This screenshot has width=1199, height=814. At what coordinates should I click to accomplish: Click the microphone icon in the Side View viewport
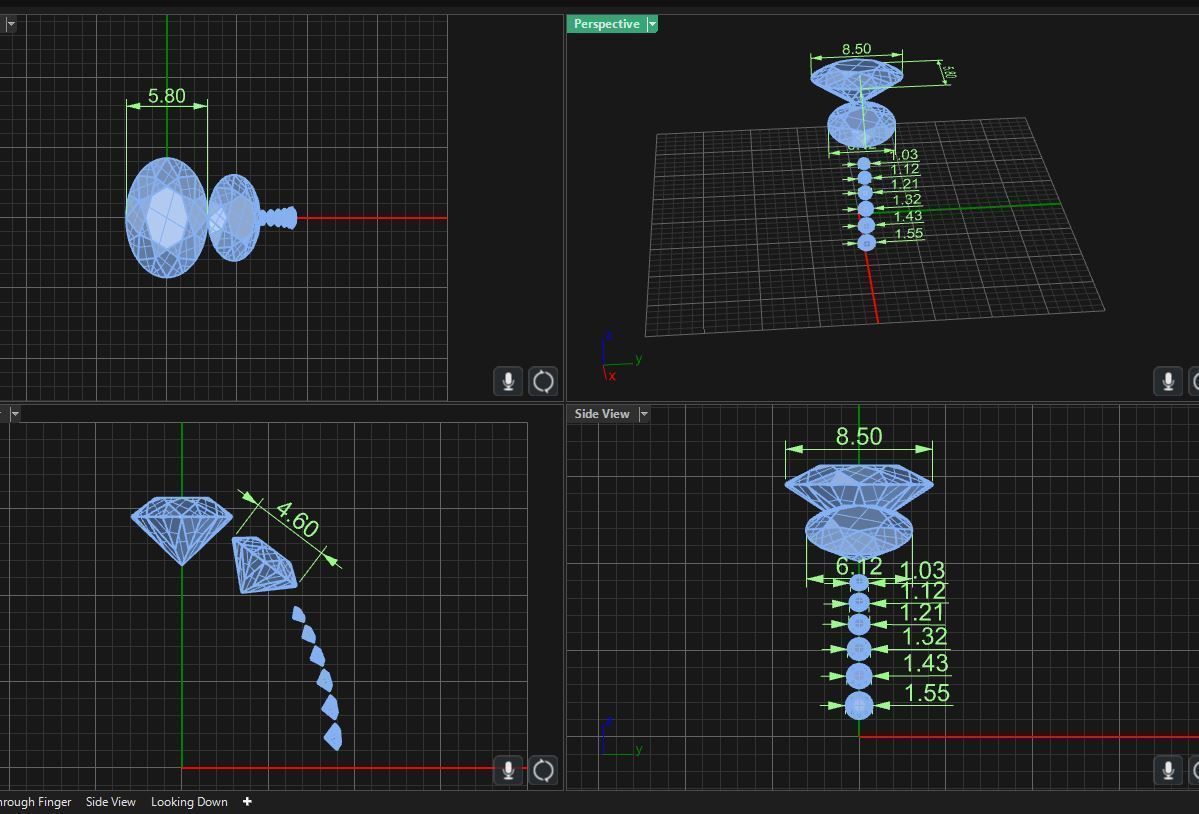click(1168, 770)
